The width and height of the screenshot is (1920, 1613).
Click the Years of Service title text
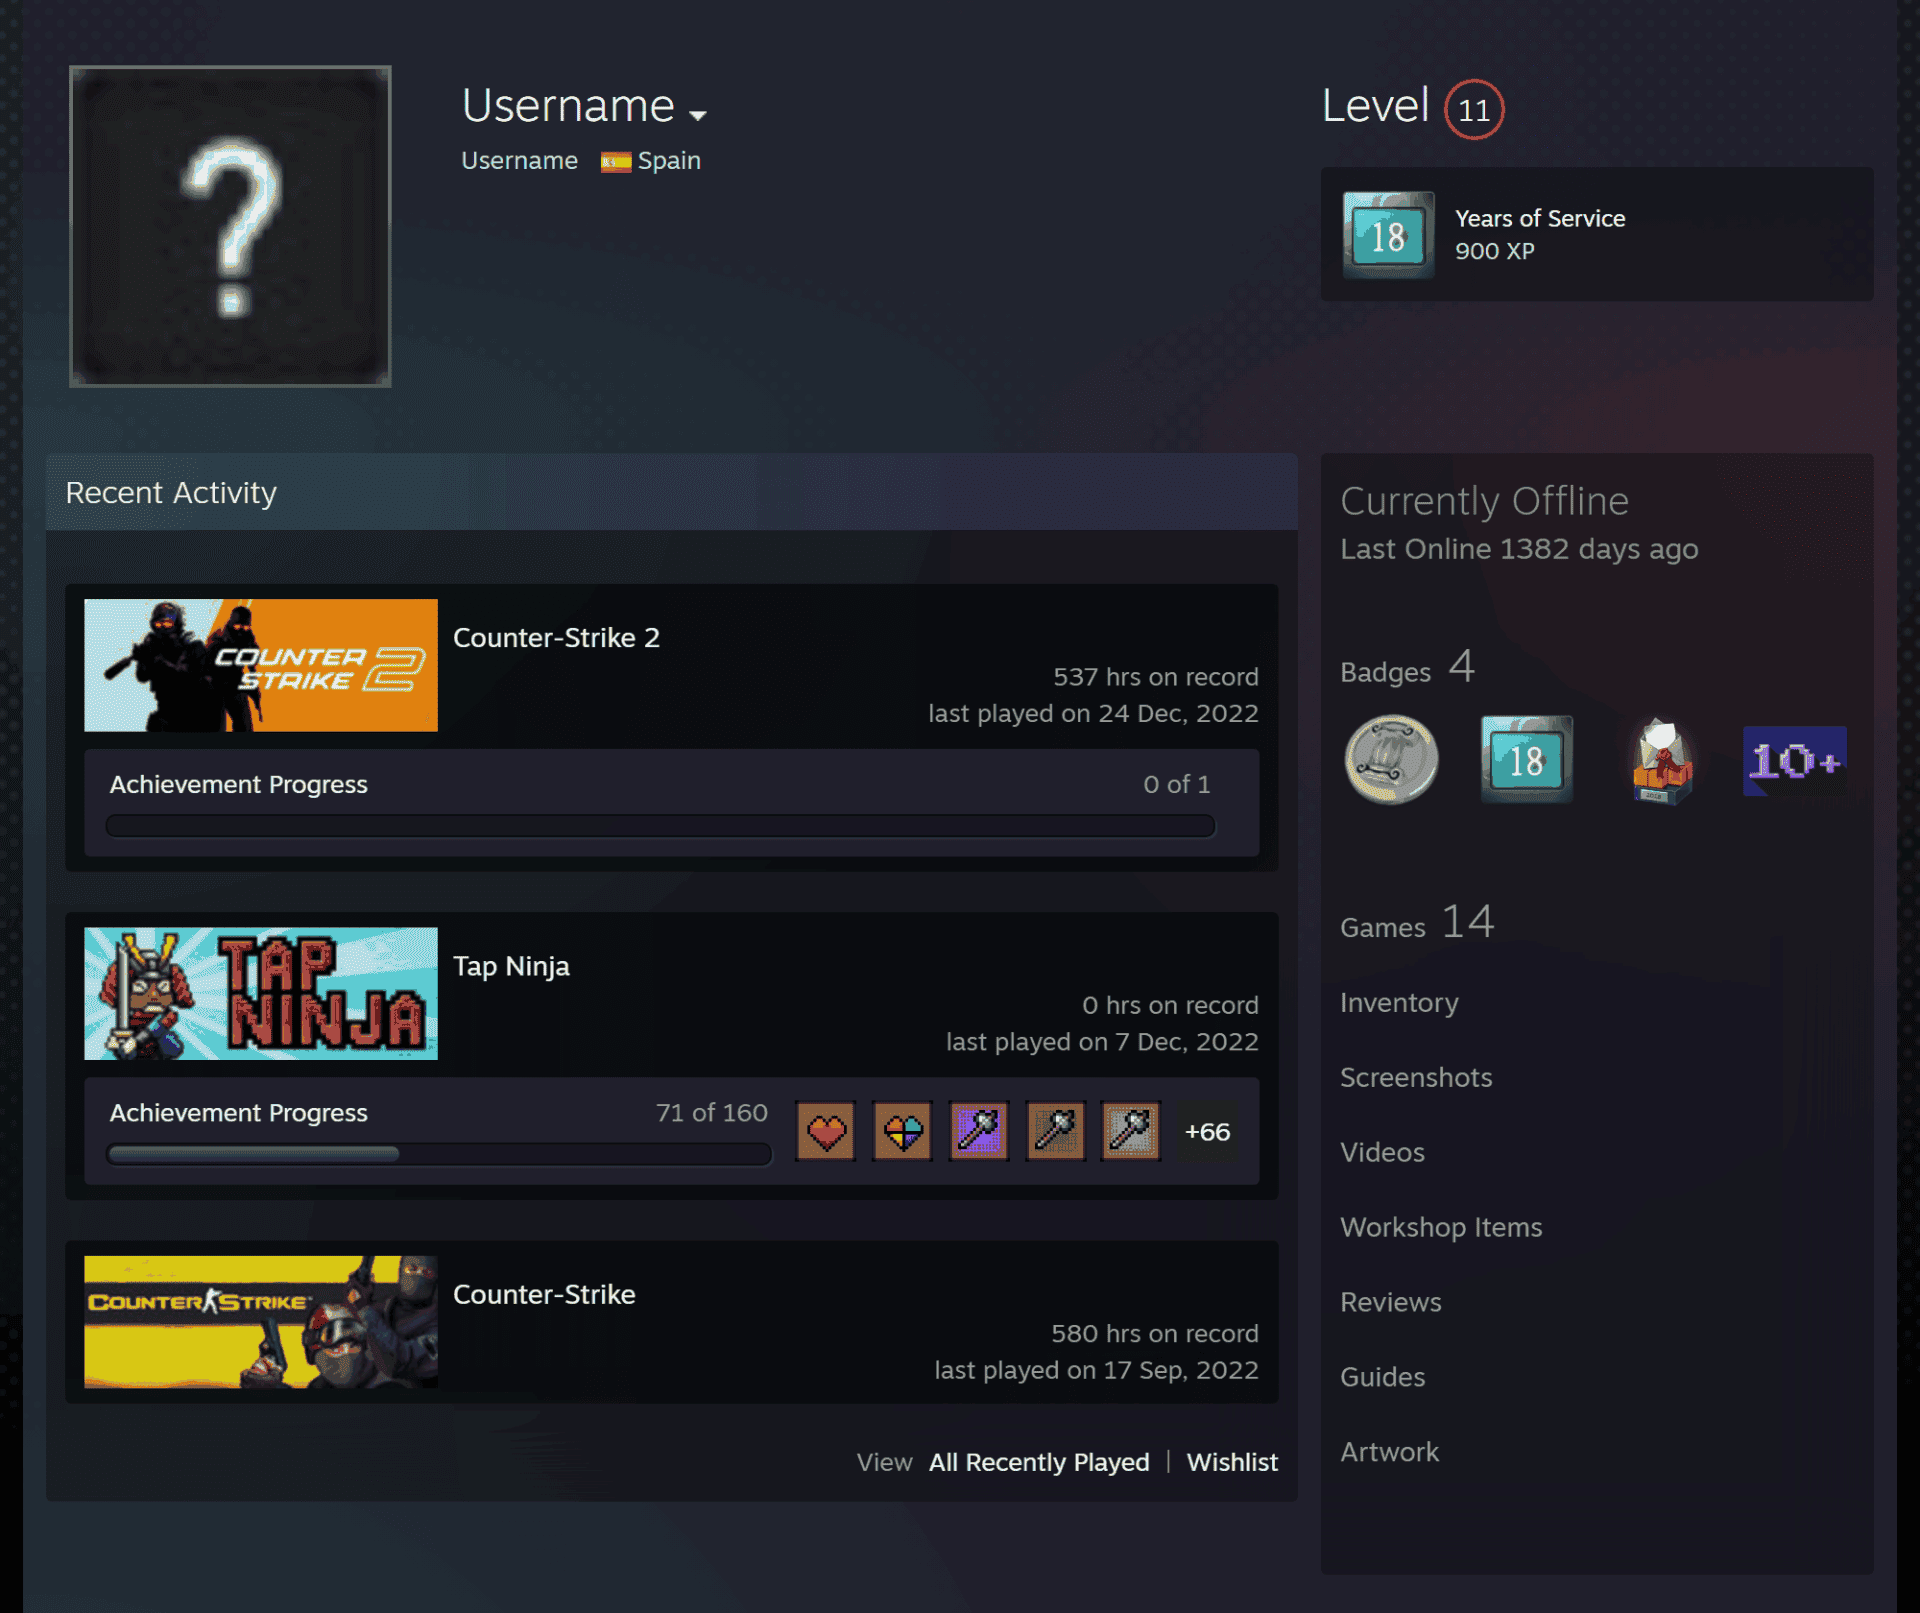tap(1539, 218)
